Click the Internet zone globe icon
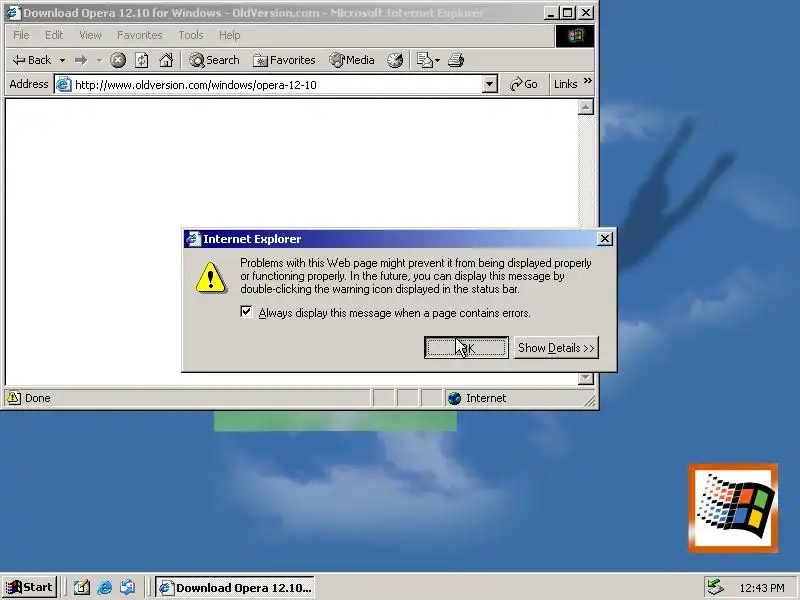The height and width of the screenshot is (600, 800). point(454,398)
